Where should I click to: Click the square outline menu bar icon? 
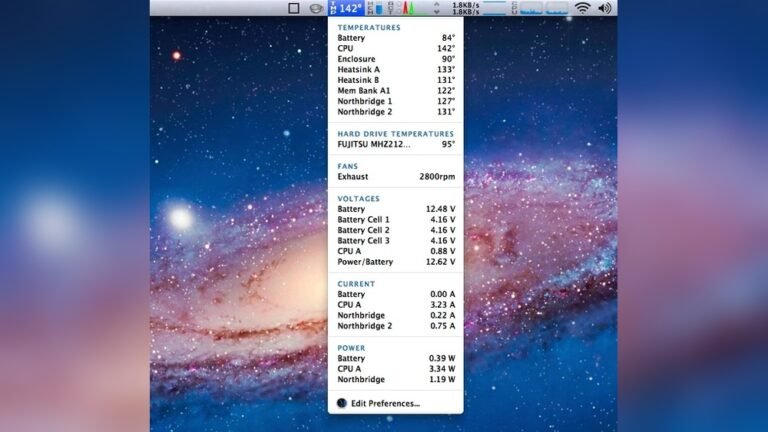(x=293, y=8)
